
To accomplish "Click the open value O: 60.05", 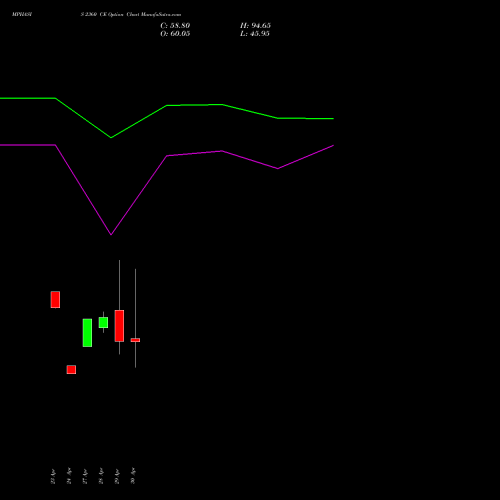I will click(175, 34).
